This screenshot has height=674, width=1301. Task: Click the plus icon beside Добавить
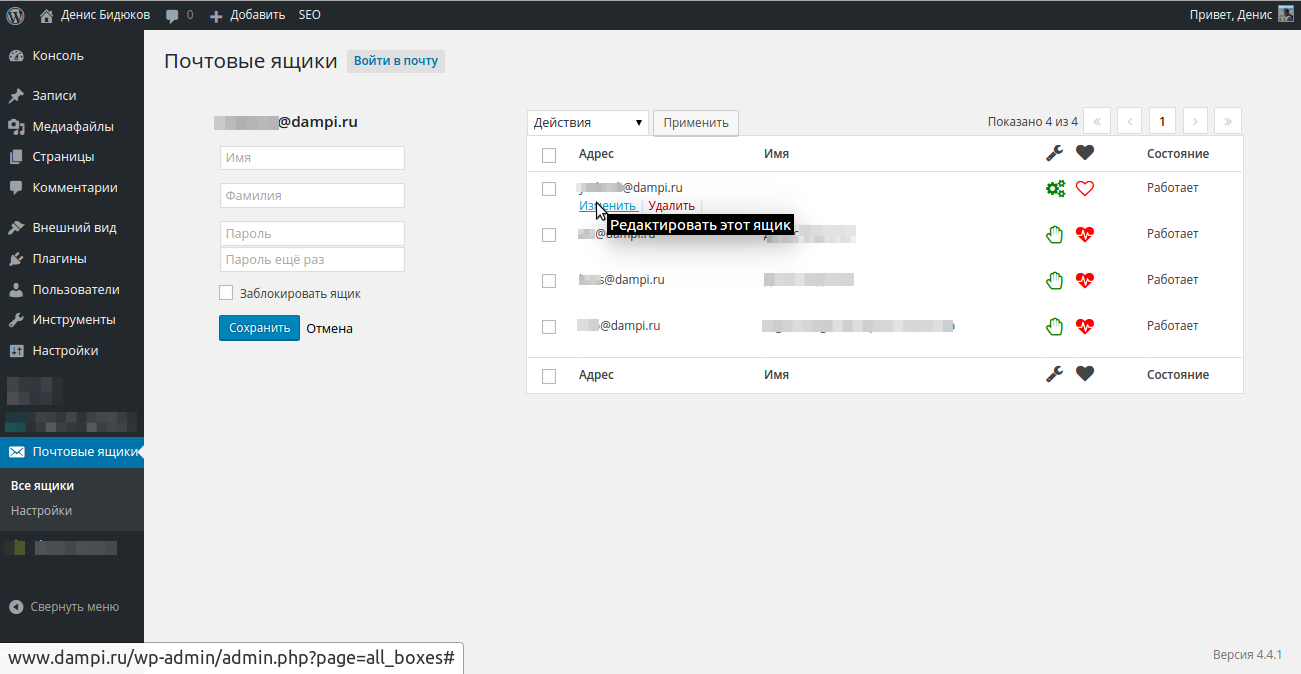(216, 15)
